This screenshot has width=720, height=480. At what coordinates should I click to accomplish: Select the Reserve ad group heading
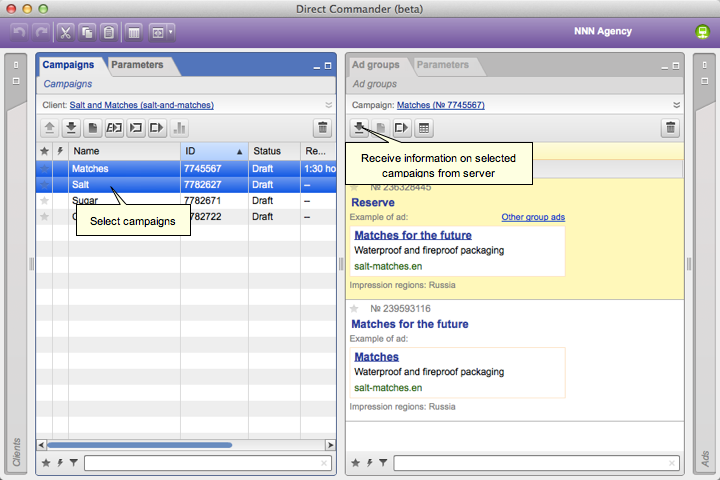(x=373, y=203)
